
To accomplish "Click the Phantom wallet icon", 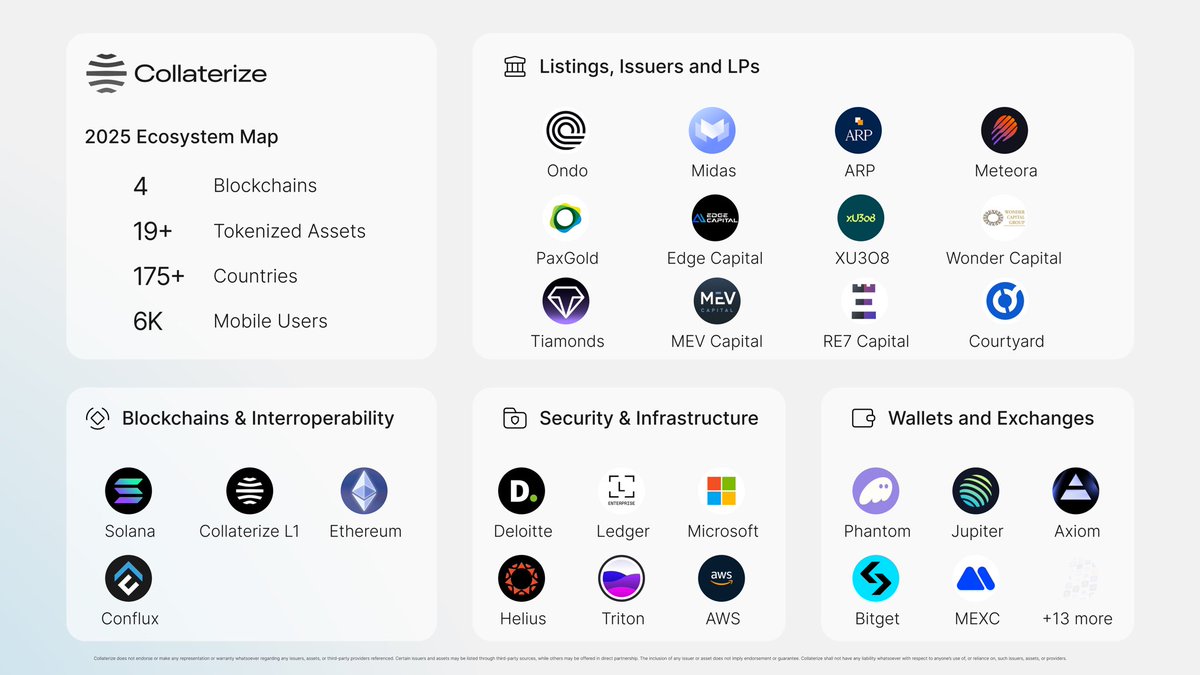I will click(x=876, y=491).
